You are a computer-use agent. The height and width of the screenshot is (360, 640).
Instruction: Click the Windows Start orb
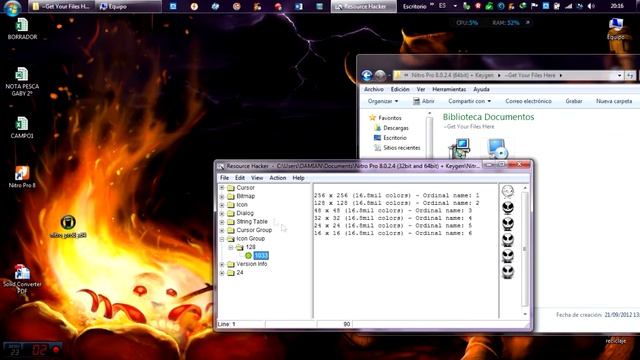[12, 8]
